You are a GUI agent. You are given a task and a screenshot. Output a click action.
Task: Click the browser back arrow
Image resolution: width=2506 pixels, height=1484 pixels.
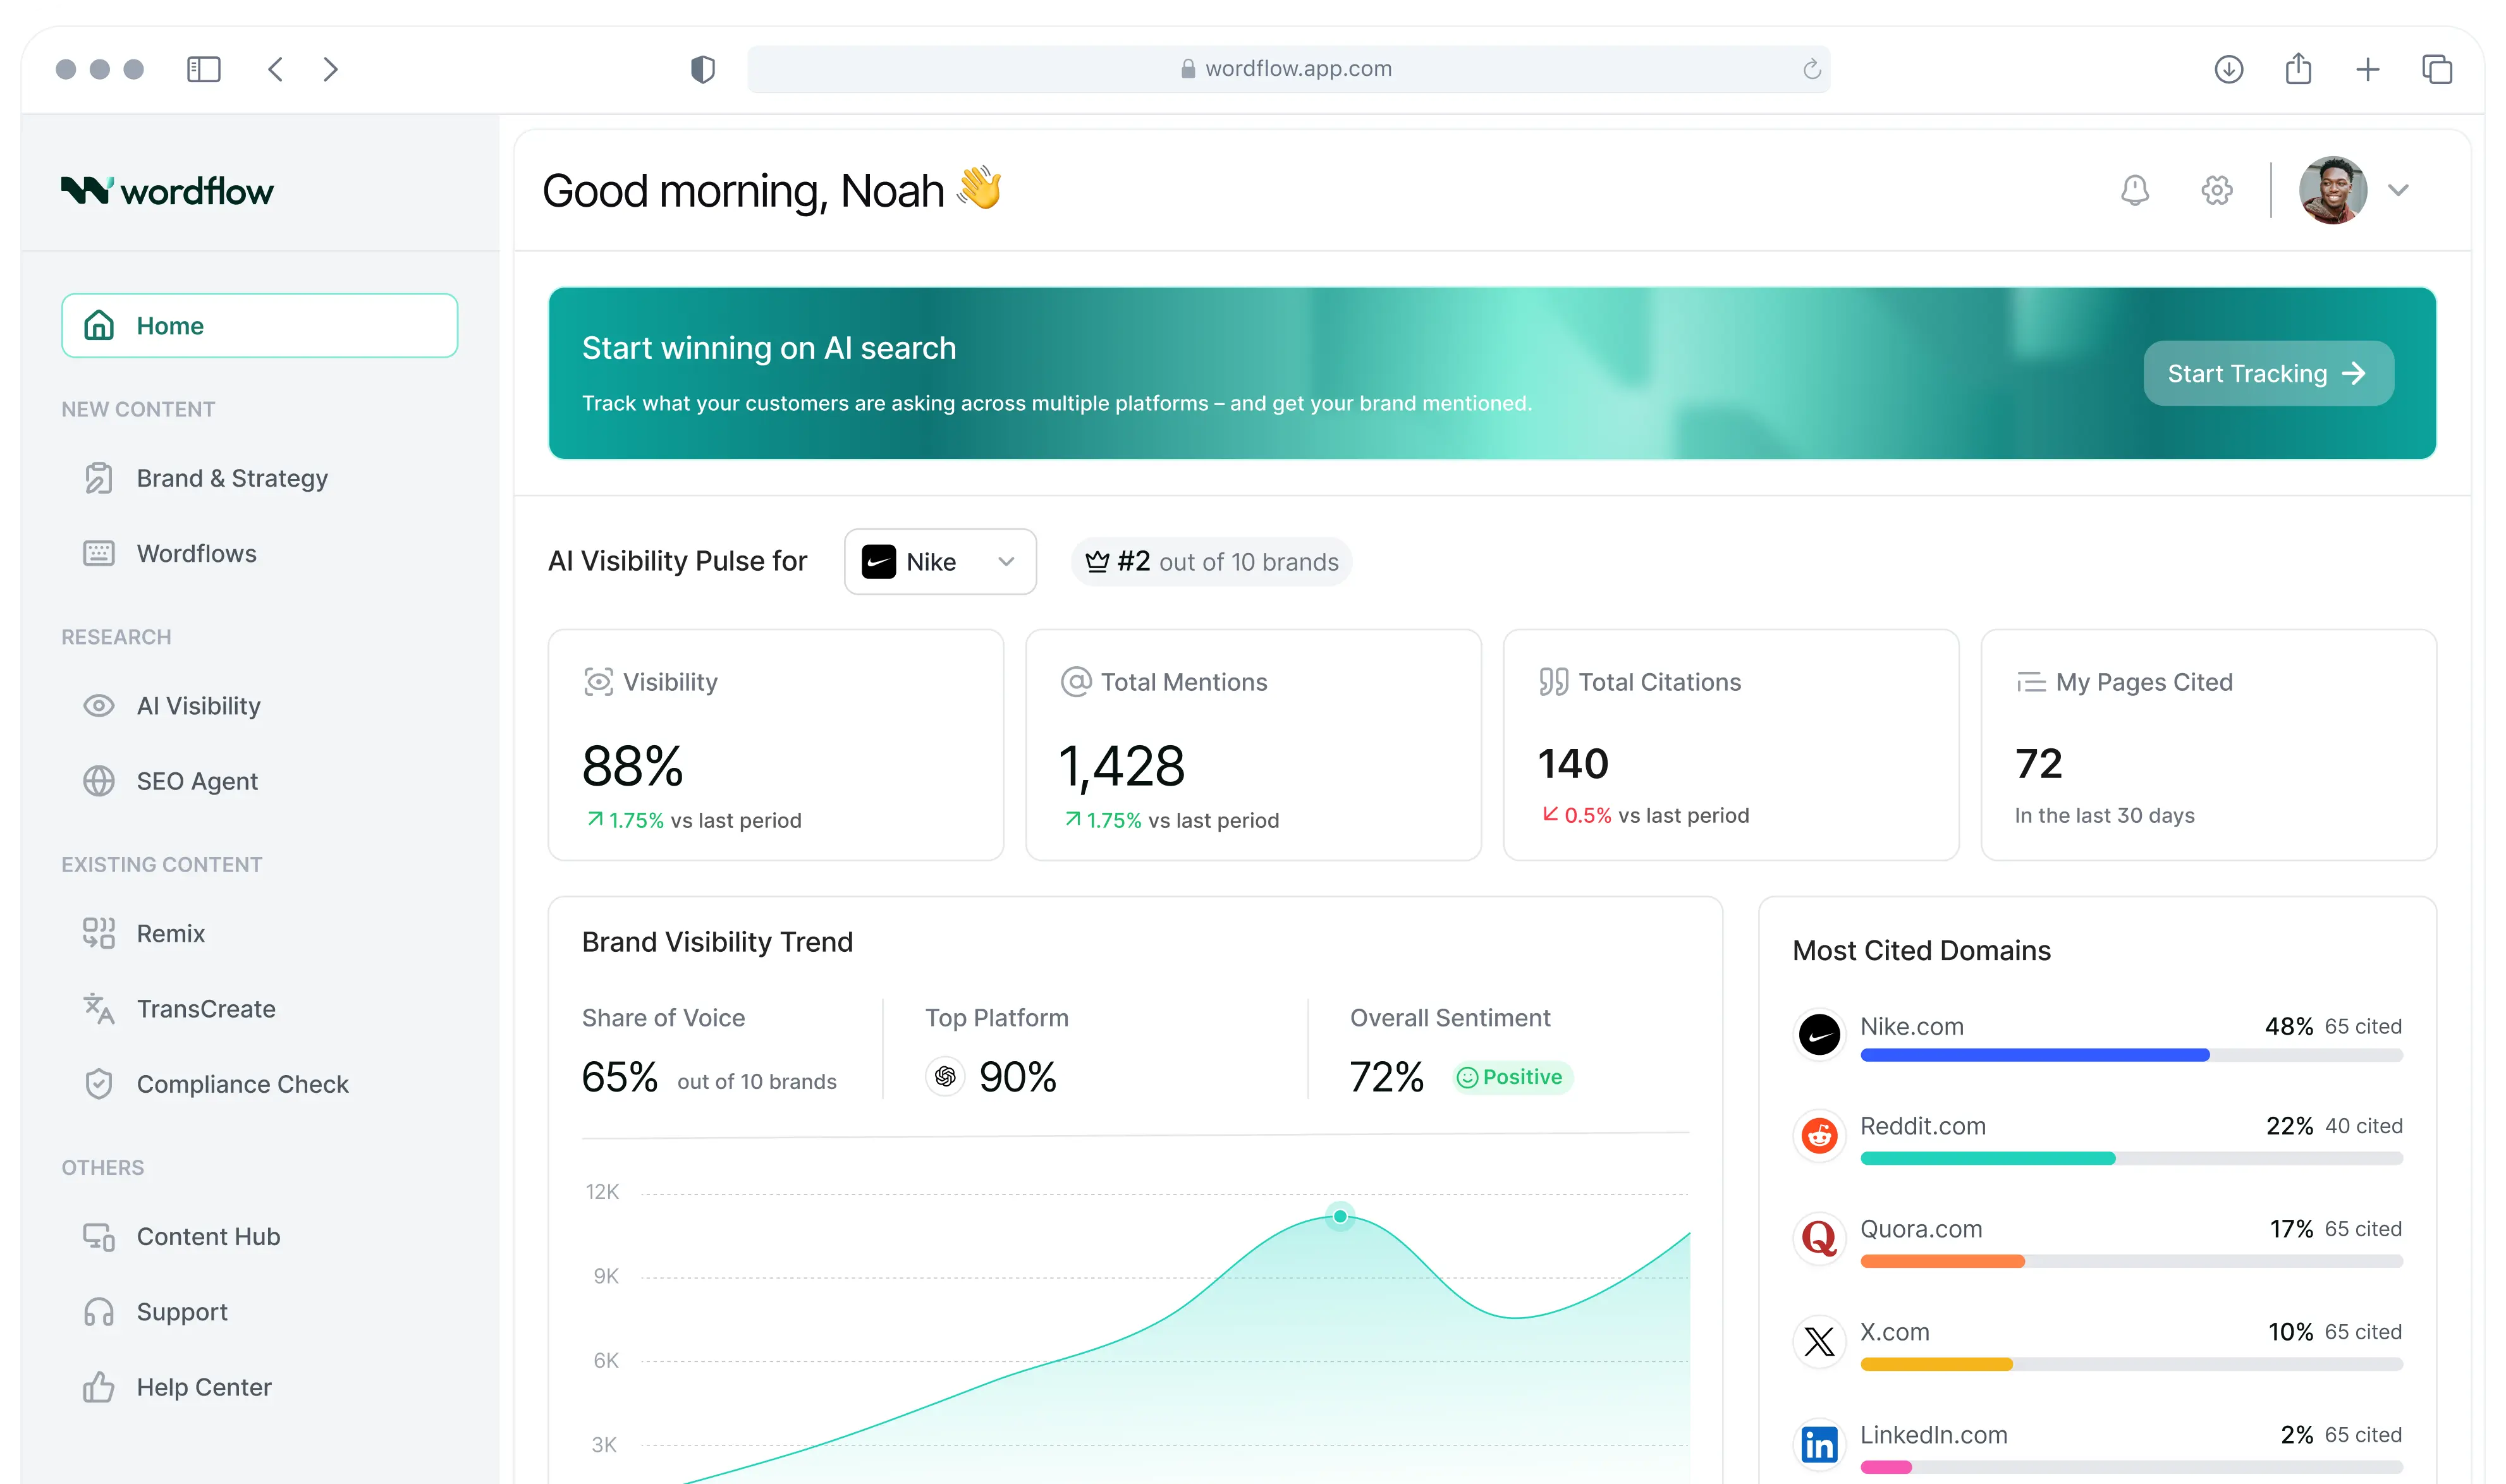pos(276,69)
